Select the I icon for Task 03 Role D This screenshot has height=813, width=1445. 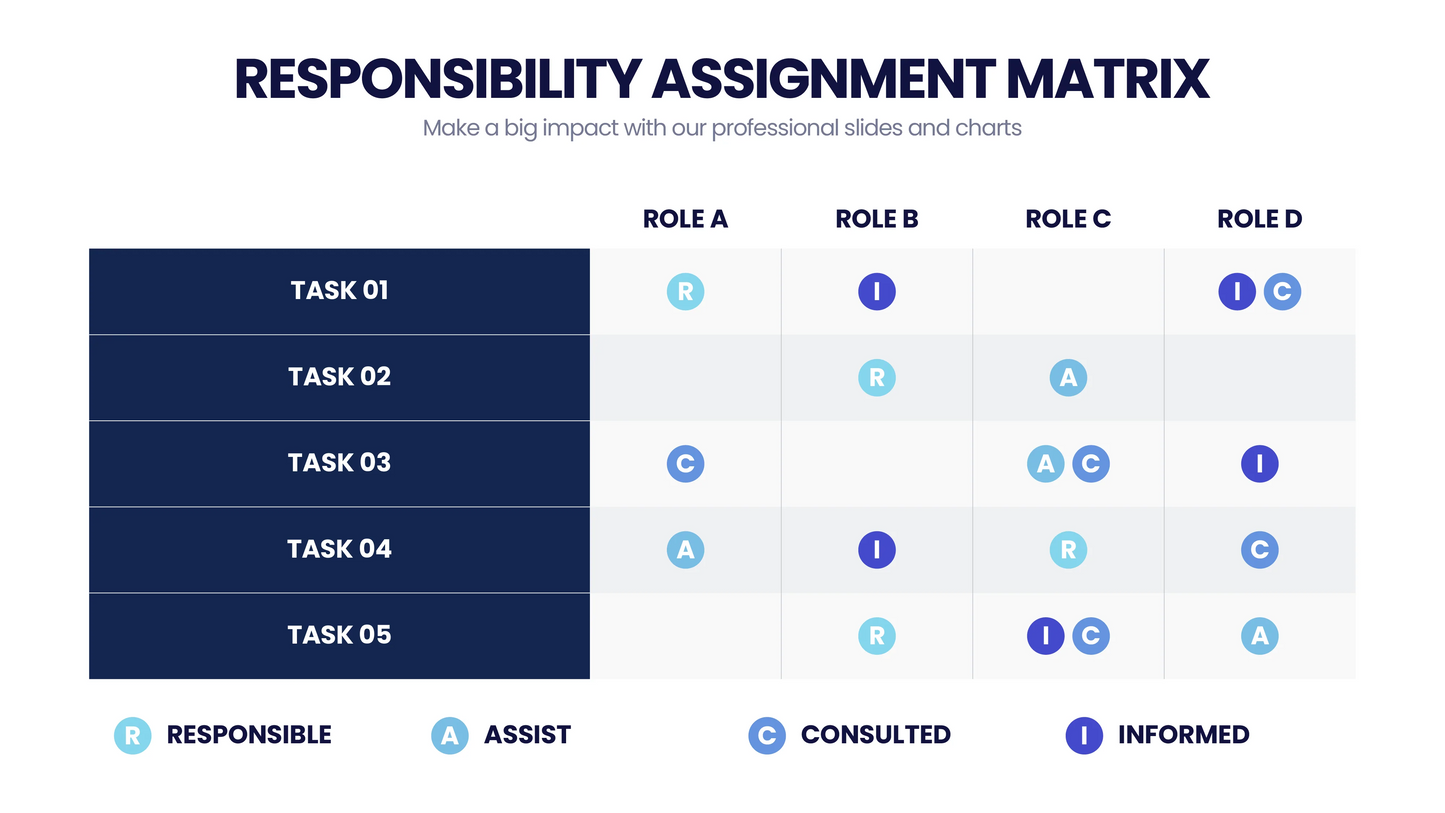1259,463
